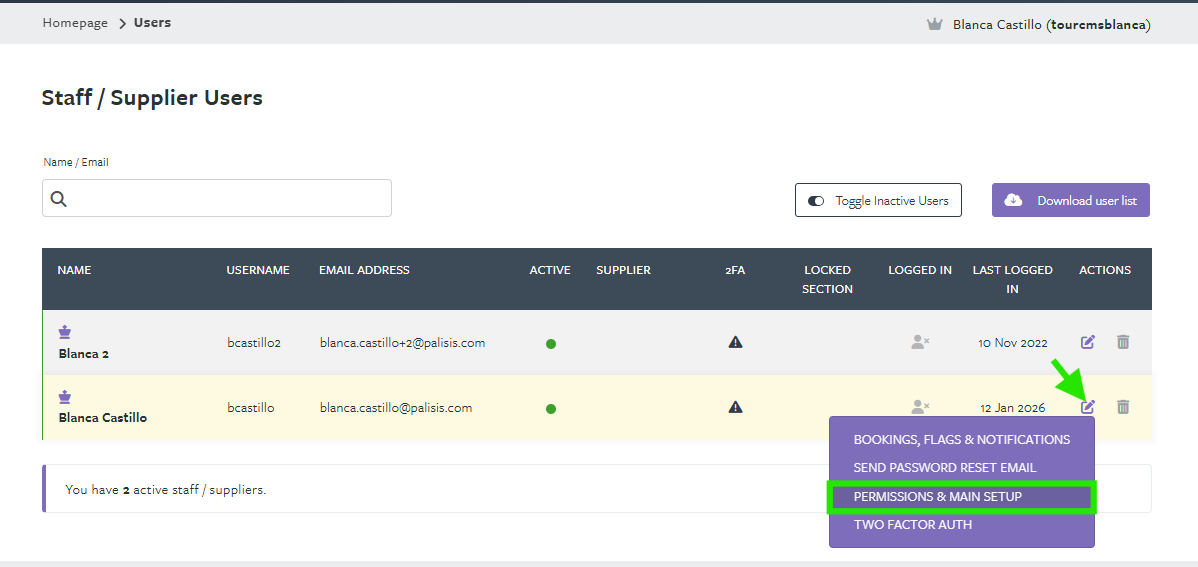Go to Homepage breadcrumb
Viewport: 1198px width, 567px height.
click(x=75, y=23)
